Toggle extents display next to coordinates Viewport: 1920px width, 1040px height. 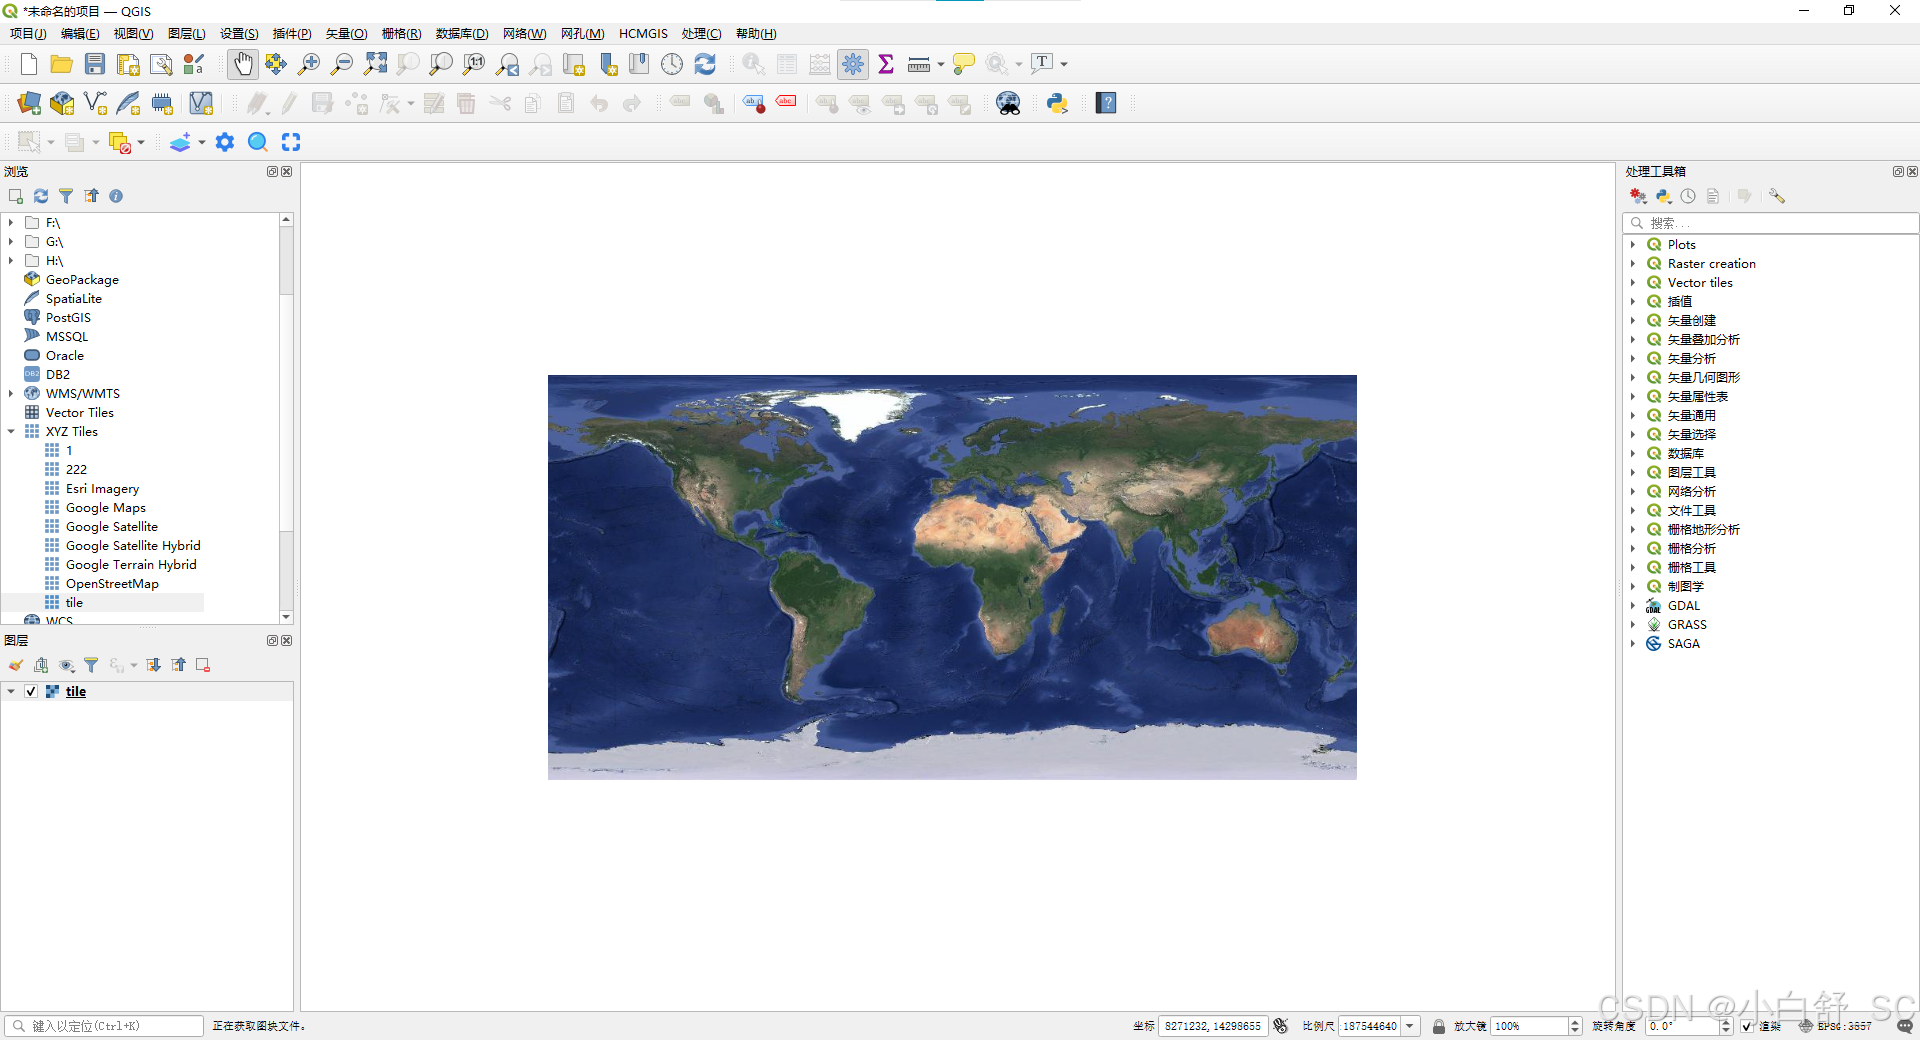coord(1281,1026)
